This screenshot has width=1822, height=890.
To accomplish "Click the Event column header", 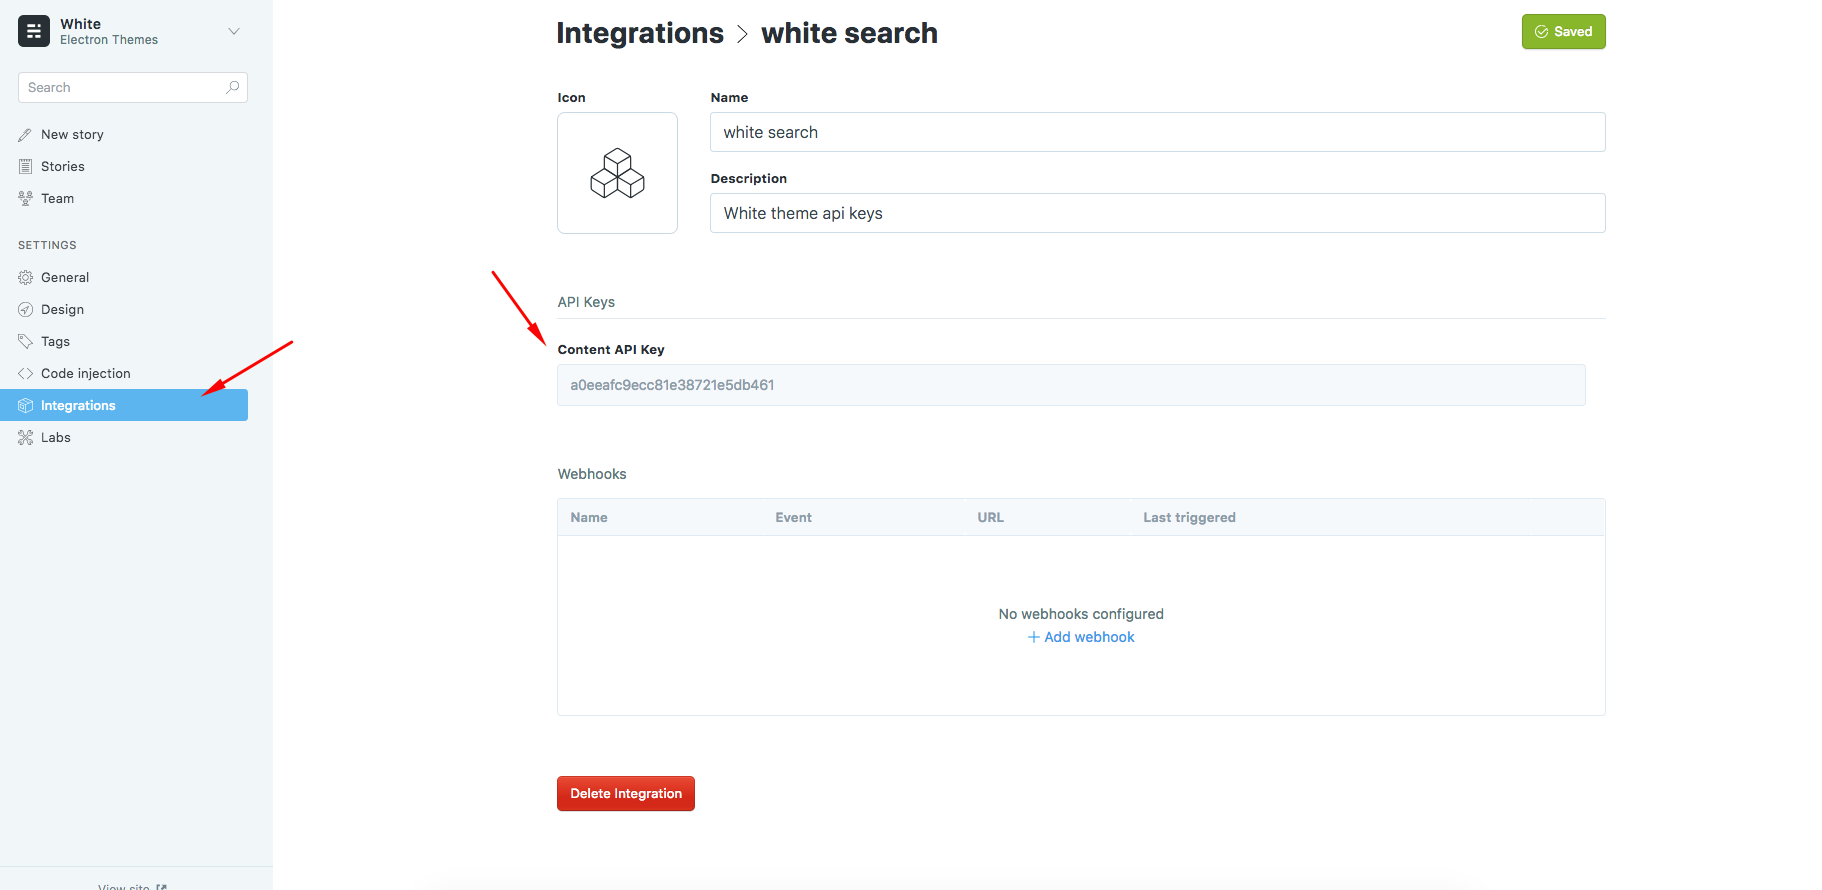I will (793, 517).
